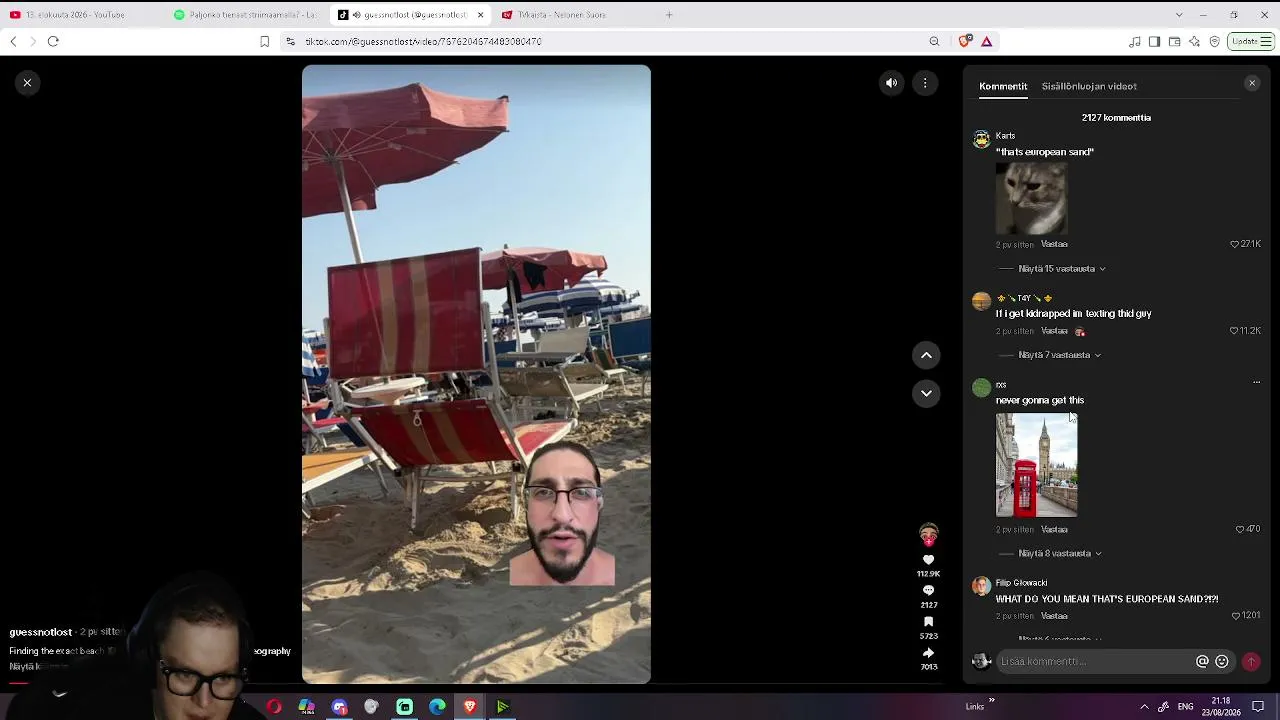The image size is (1280, 720).
Task: Open the browser tab search dropdown
Action: pos(1179,15)
